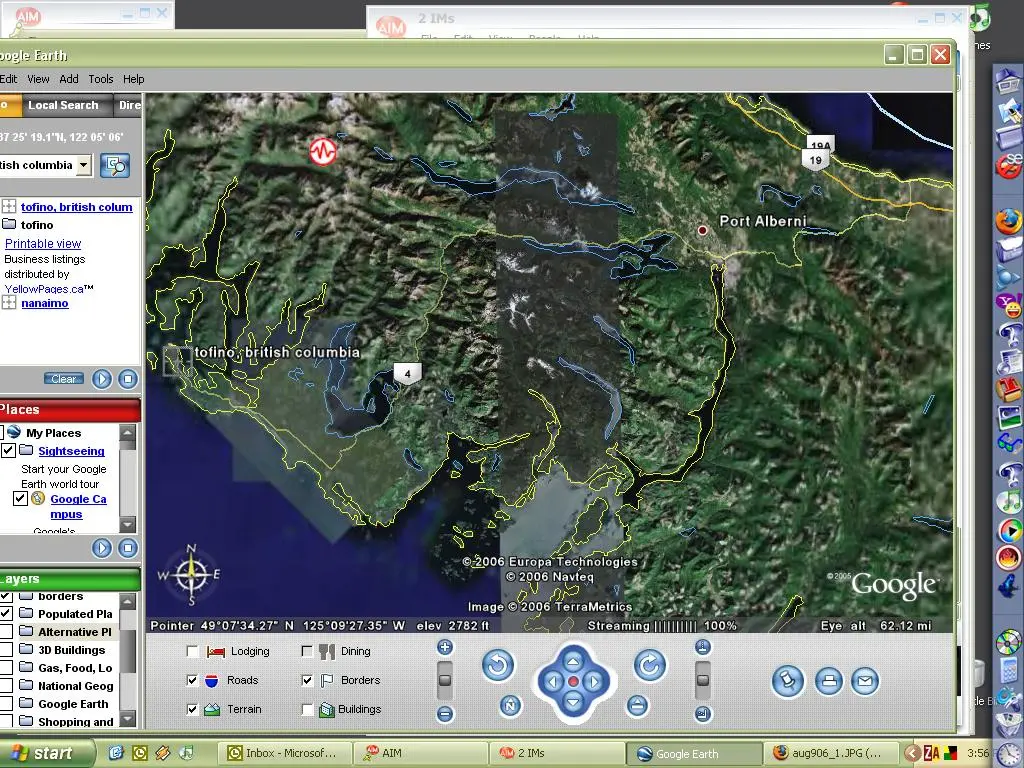Play the Places tour
This screenshot has width=1024, height=768.
(x=102, y=548)
